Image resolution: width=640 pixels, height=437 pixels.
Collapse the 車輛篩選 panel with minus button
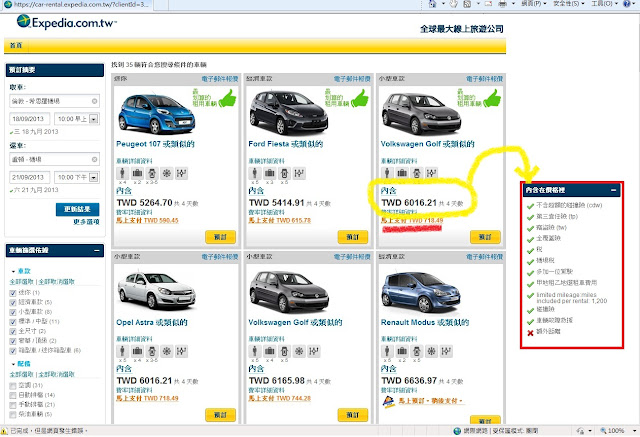pyautogui.click(x=97, y=251)
